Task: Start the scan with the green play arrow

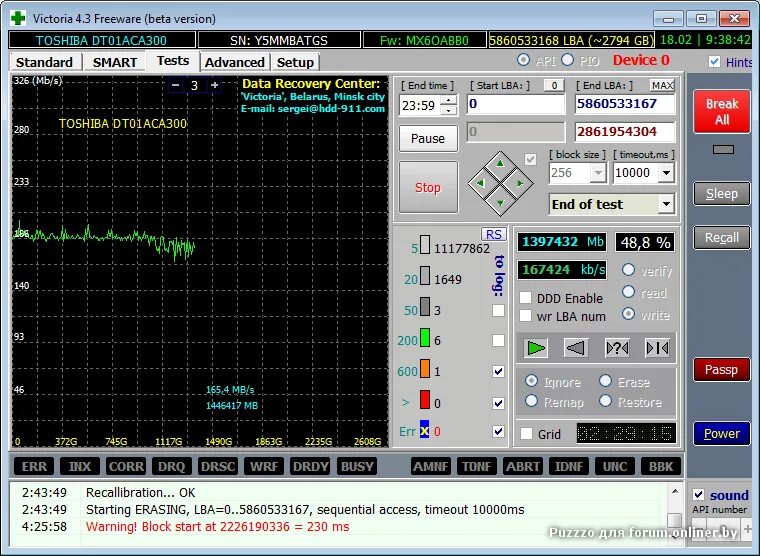Action: pos(536,348)
